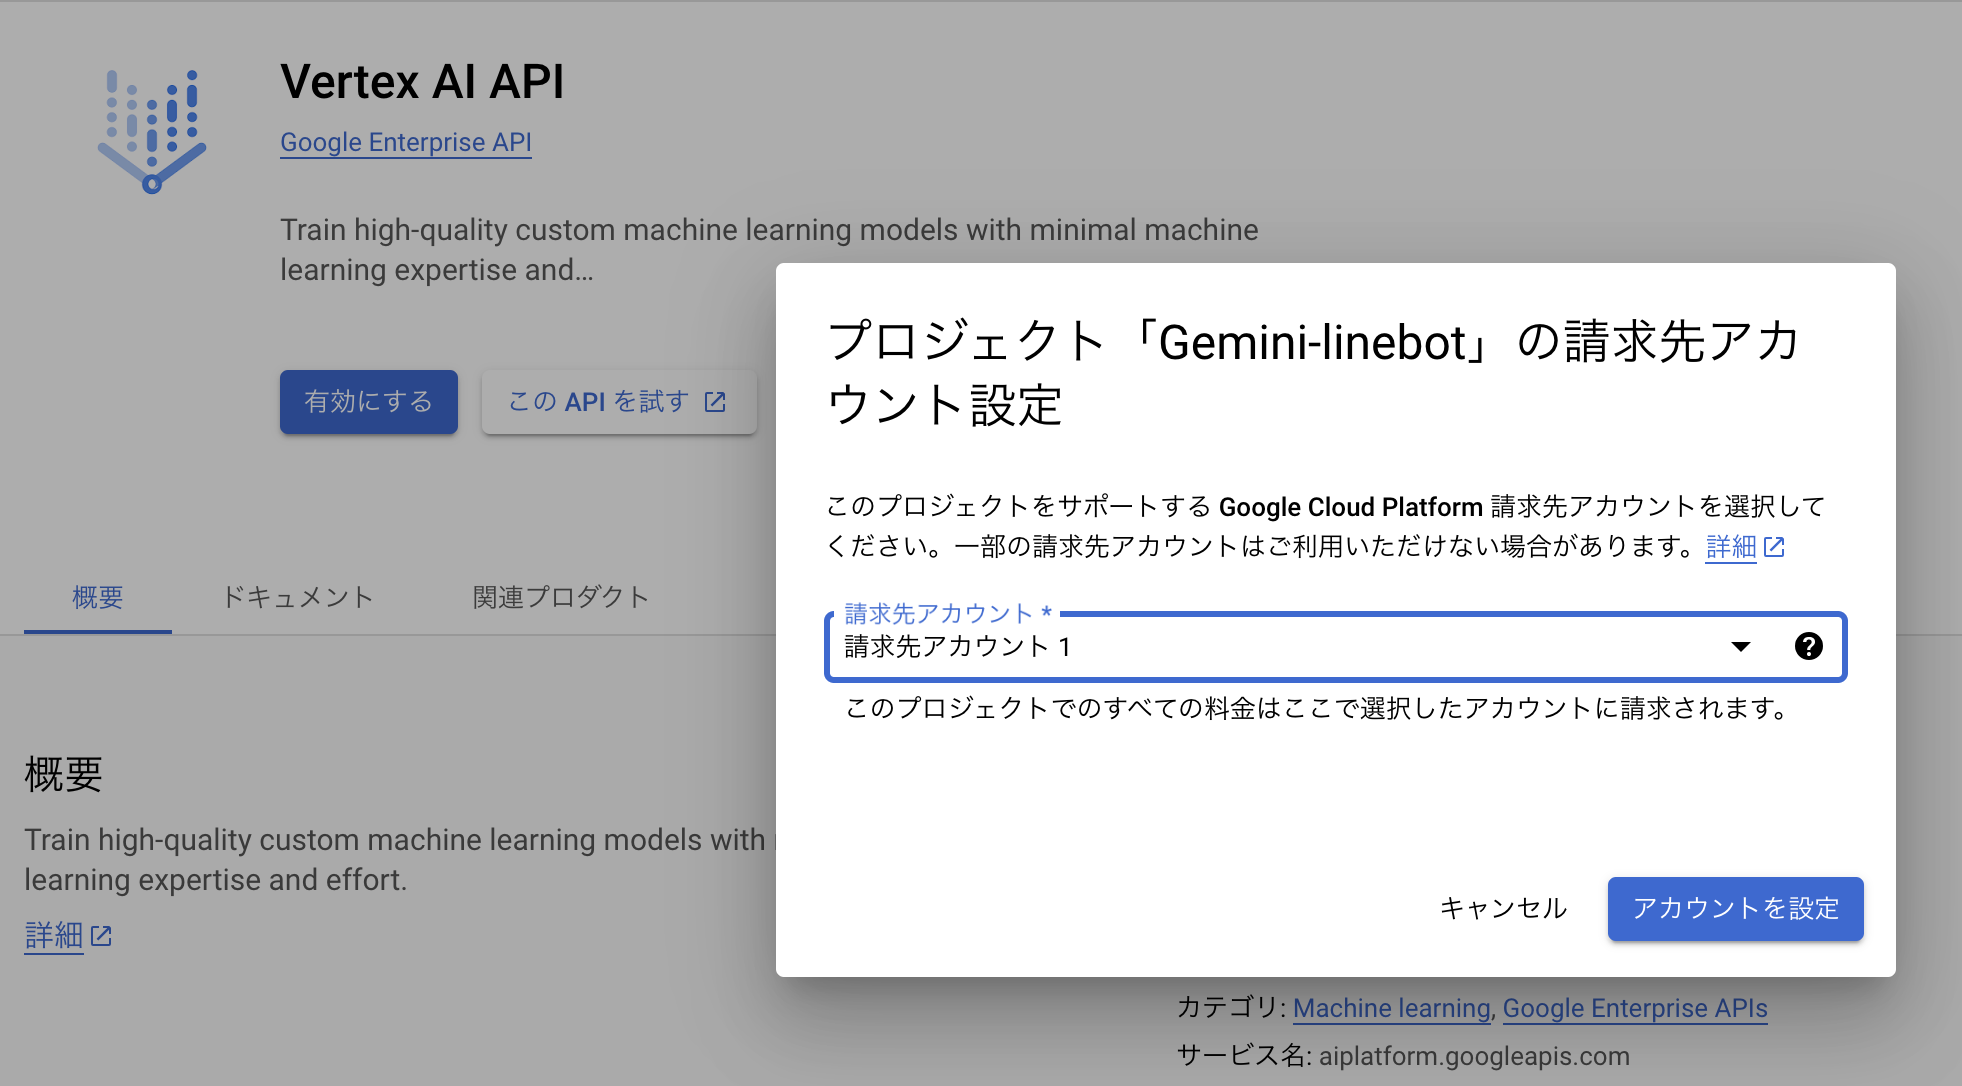Switch to the ドキュメント tab

297,597
